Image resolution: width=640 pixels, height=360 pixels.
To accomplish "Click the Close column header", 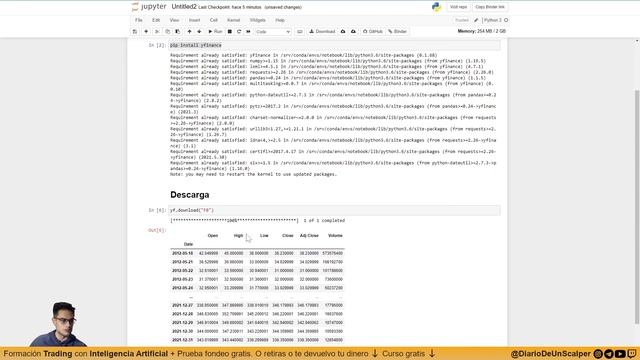I will click(288, 236).
